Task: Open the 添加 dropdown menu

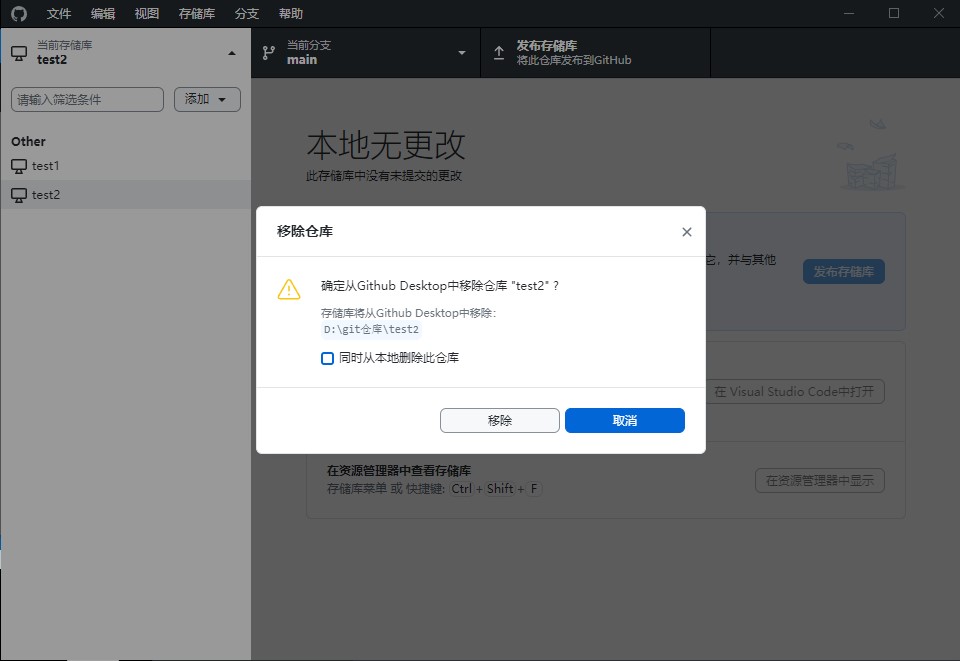Action: [207, 99]
